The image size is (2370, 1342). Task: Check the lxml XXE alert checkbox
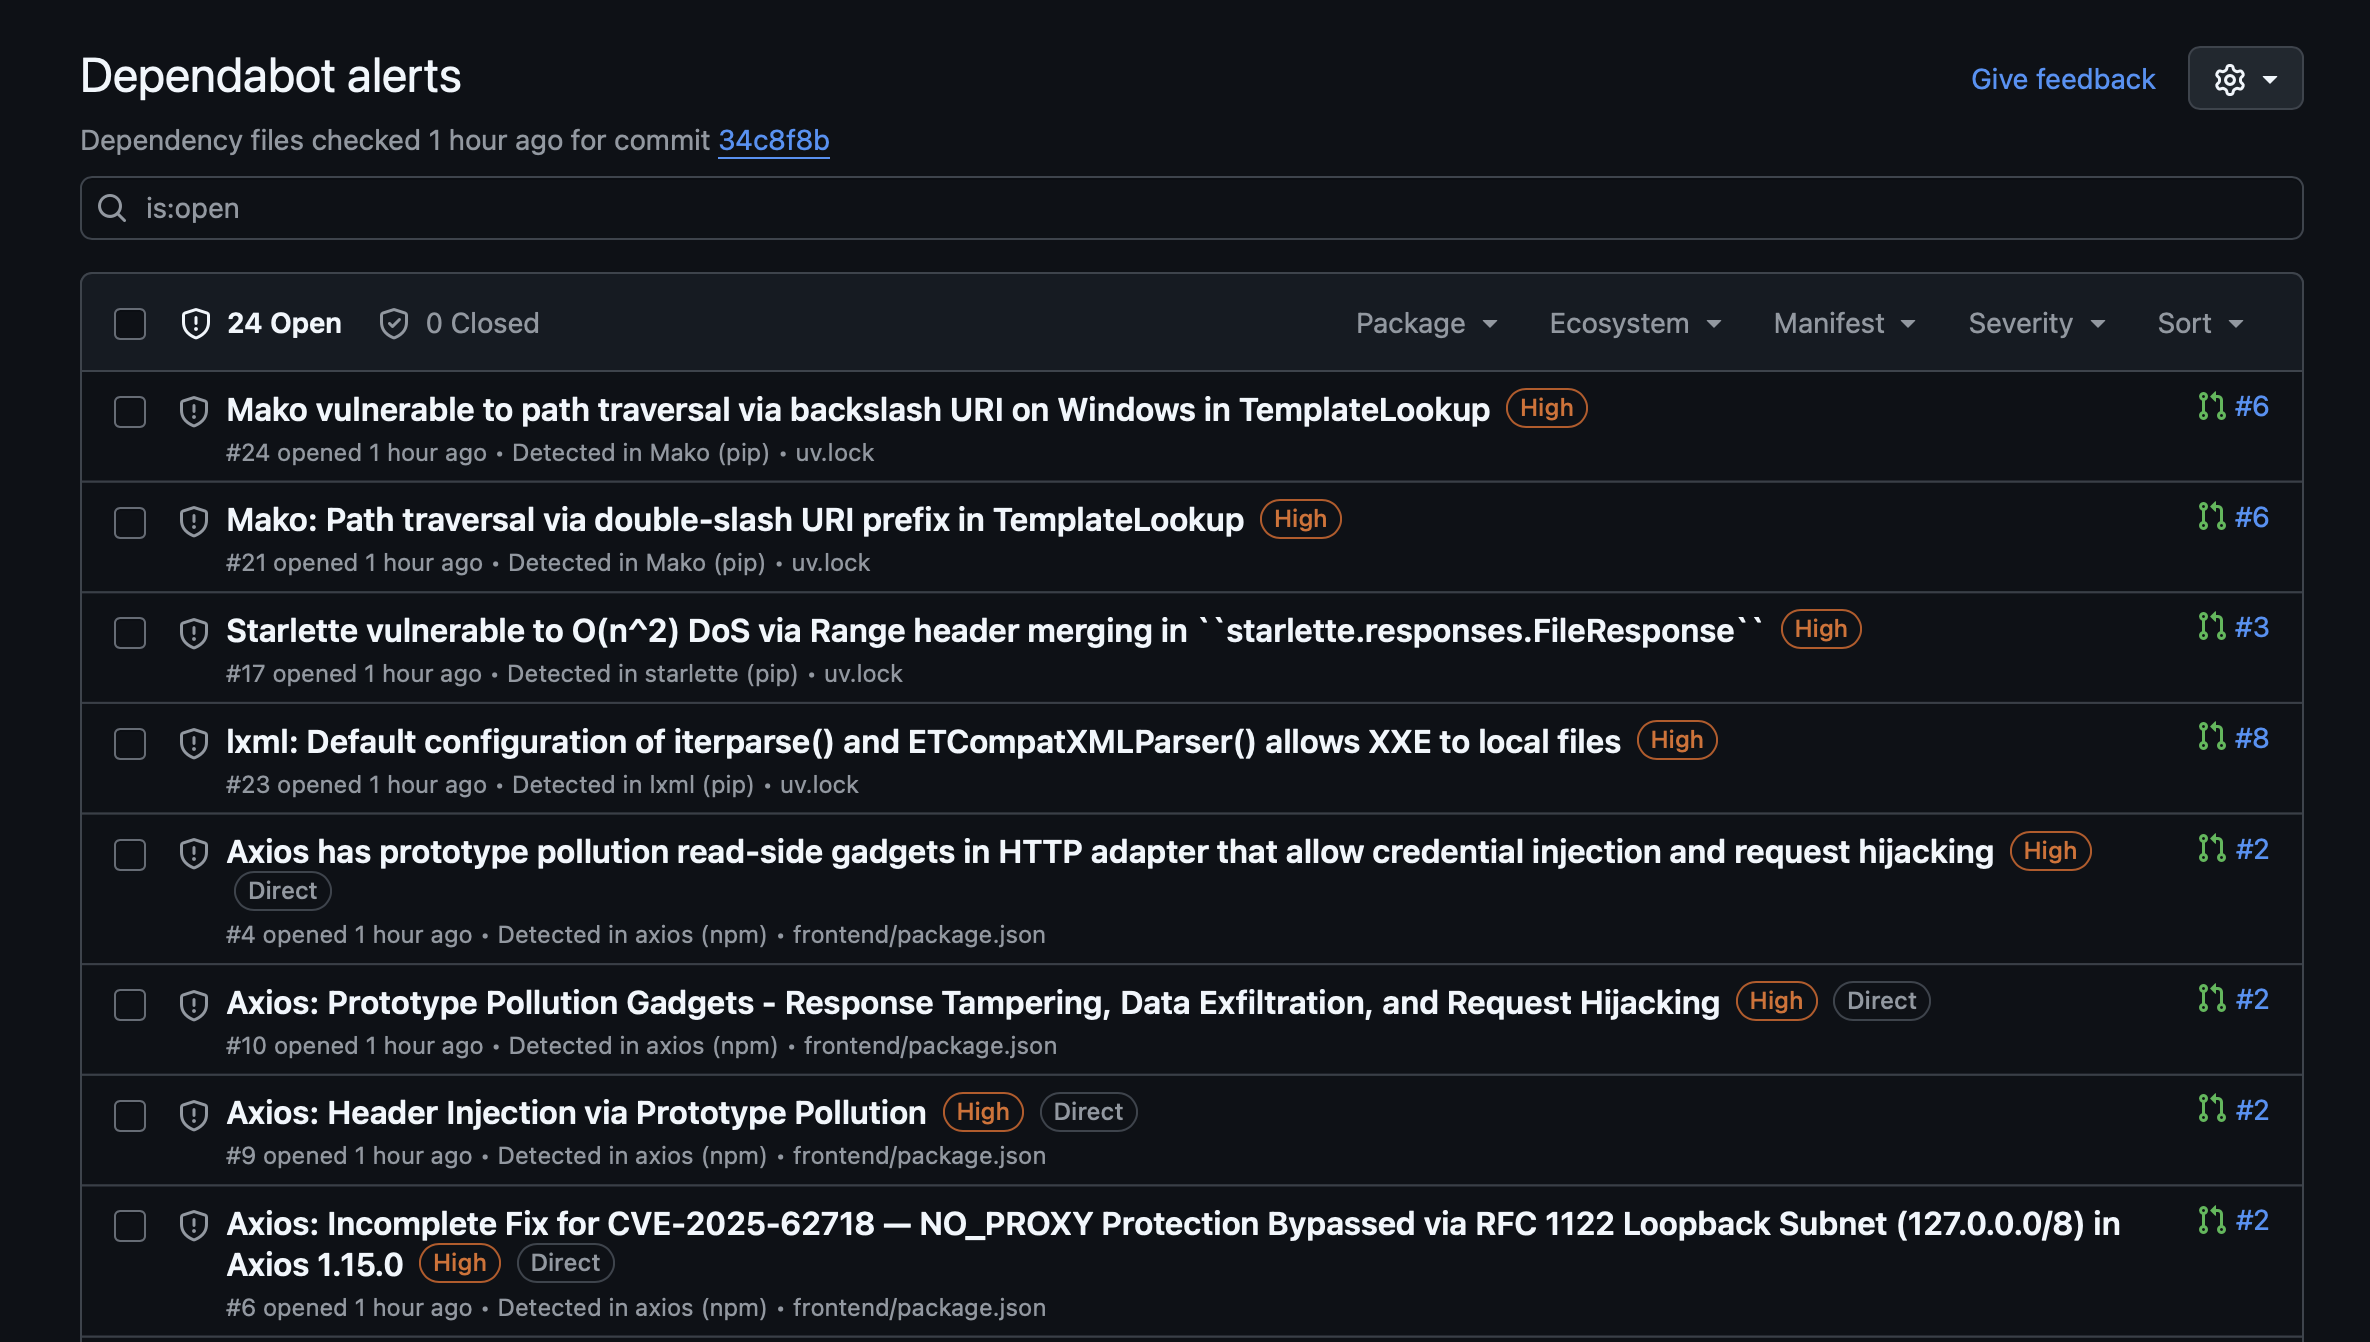click(x=130, y=744)
